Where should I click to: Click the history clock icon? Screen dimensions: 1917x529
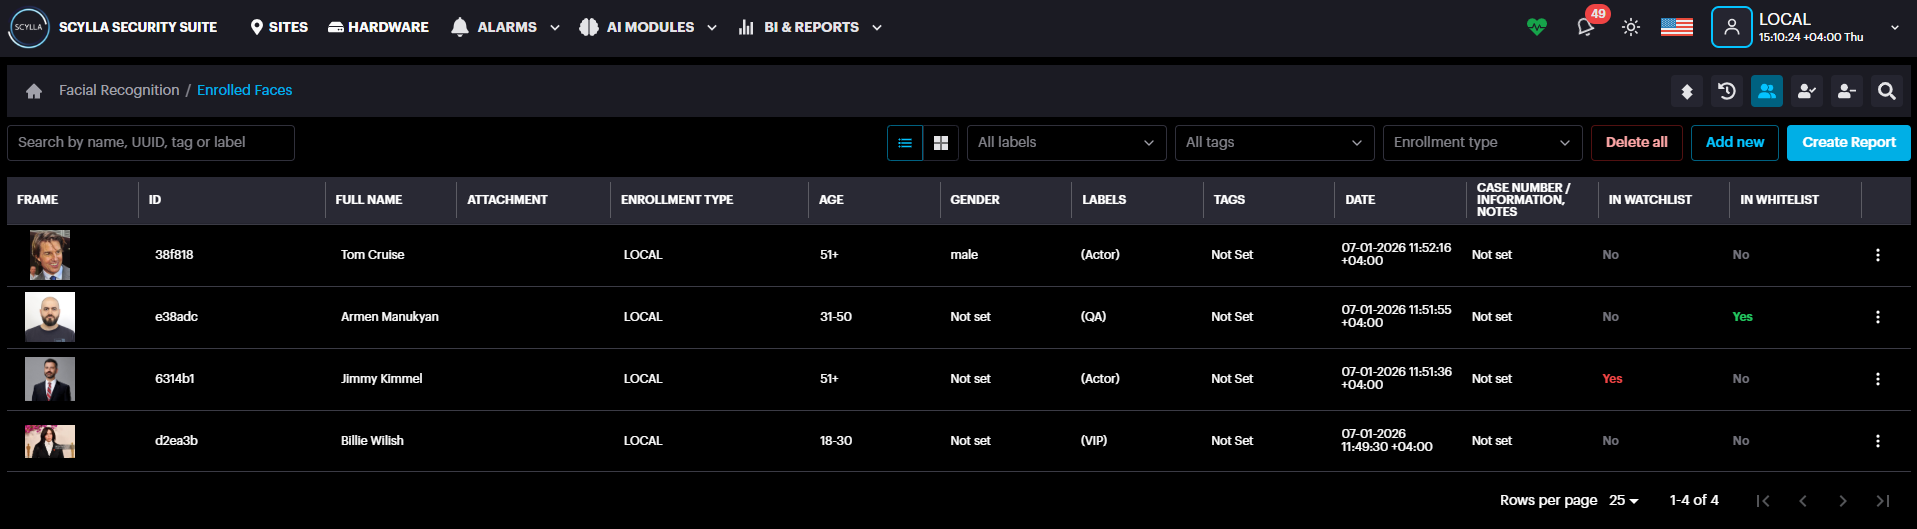tap(1727, 91)
